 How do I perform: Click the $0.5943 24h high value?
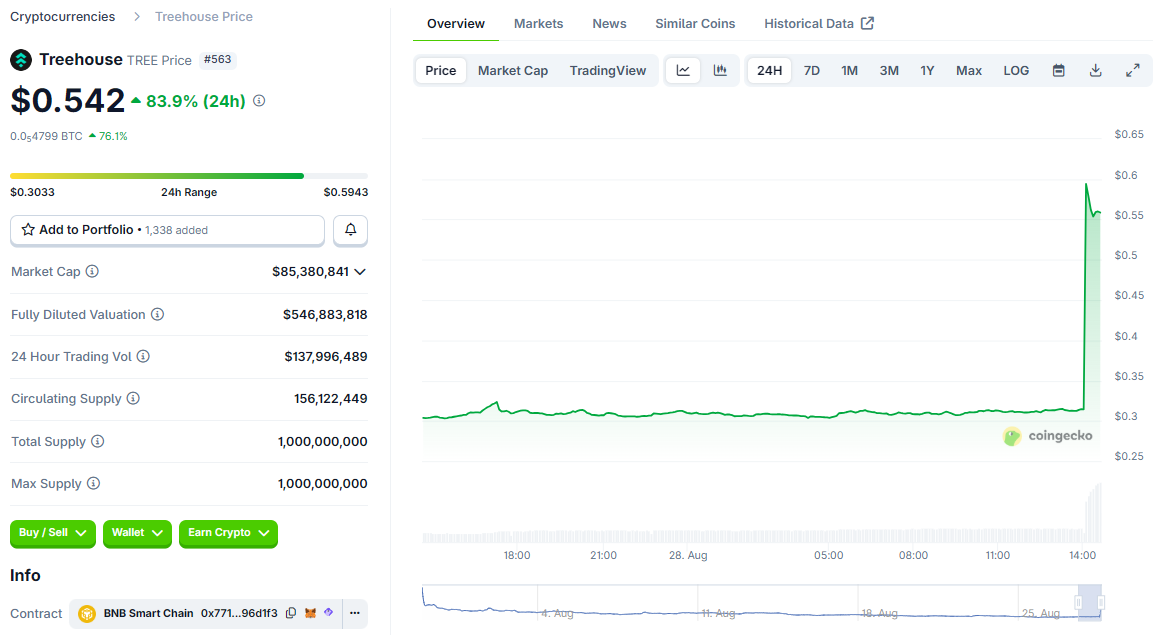346,192
